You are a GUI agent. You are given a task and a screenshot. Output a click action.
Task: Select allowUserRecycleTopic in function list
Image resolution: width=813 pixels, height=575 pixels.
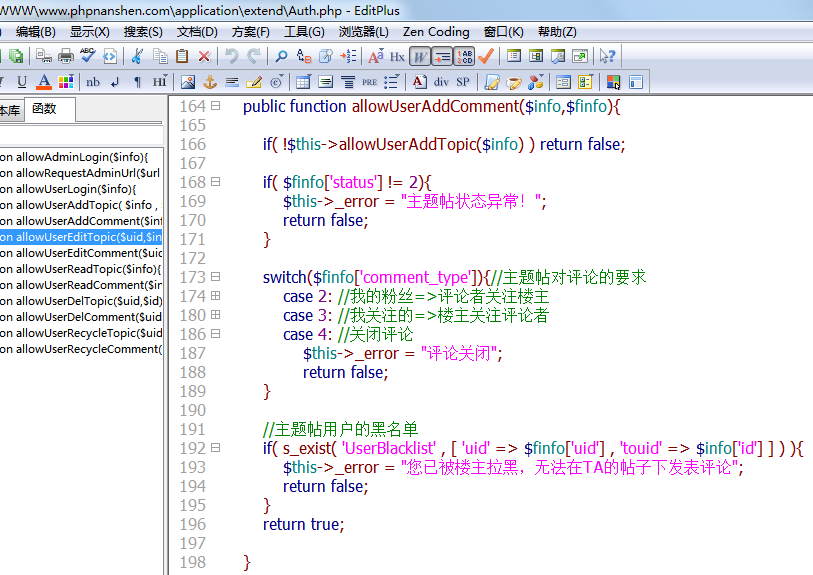click(x=81, y=333)
